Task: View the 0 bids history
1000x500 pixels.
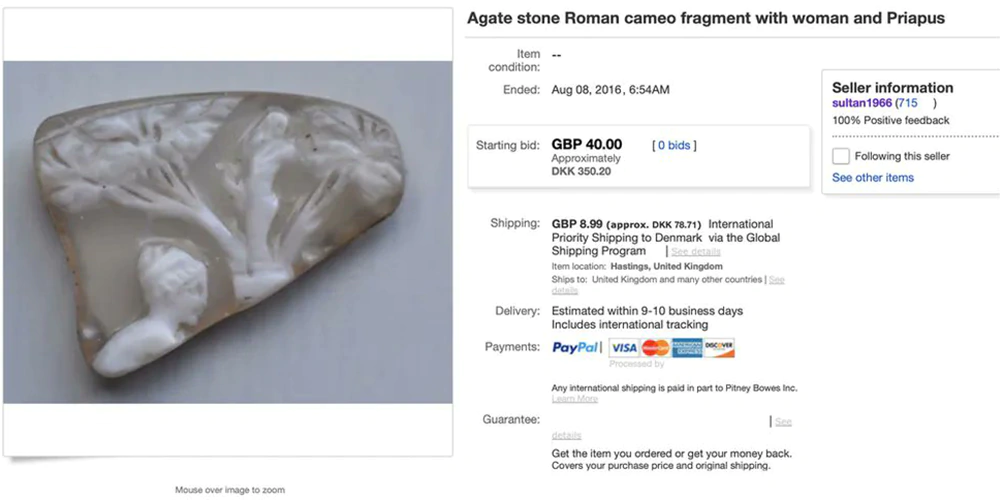Action: (x=674, y=145)
